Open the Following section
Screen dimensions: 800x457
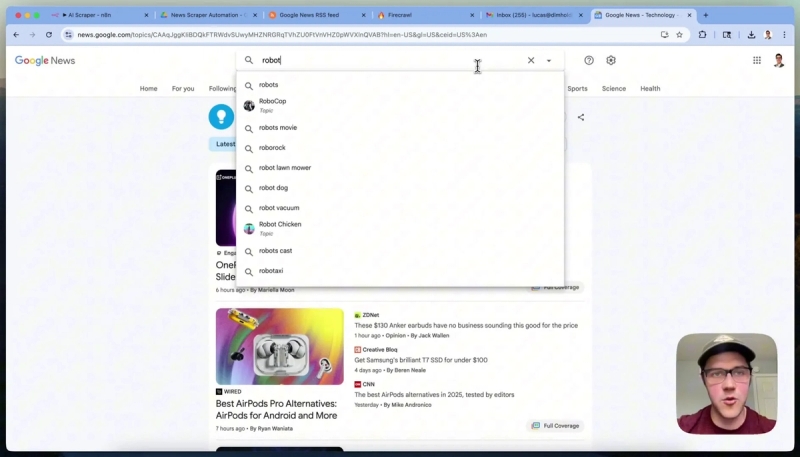tap(222, 88)
